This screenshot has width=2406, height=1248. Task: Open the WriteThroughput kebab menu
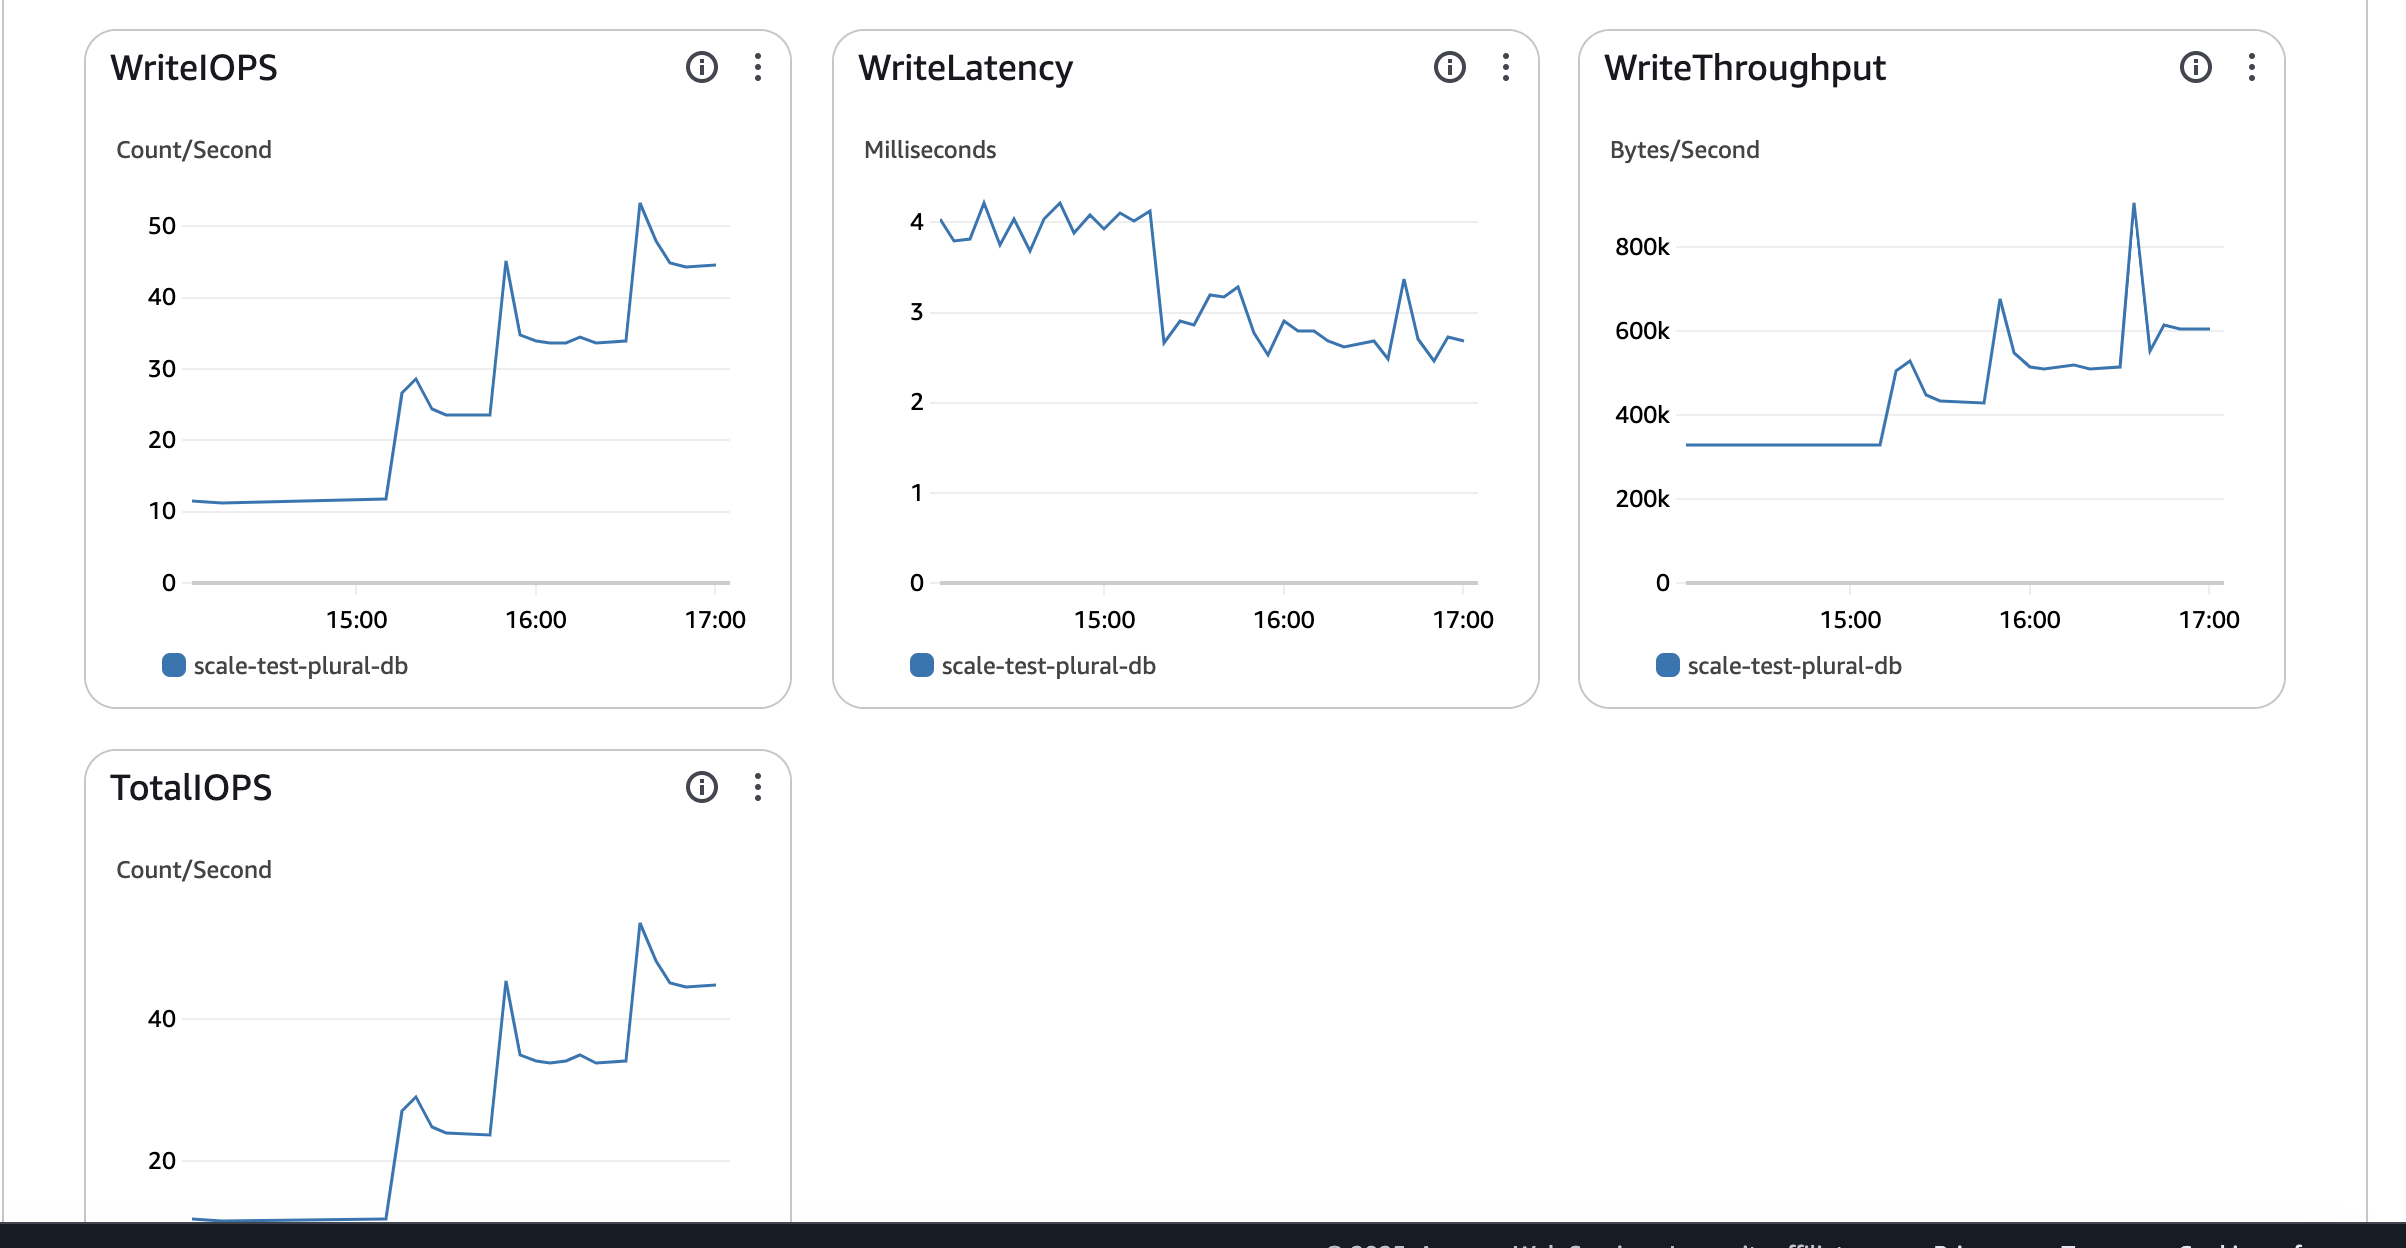click(2252, 67)
